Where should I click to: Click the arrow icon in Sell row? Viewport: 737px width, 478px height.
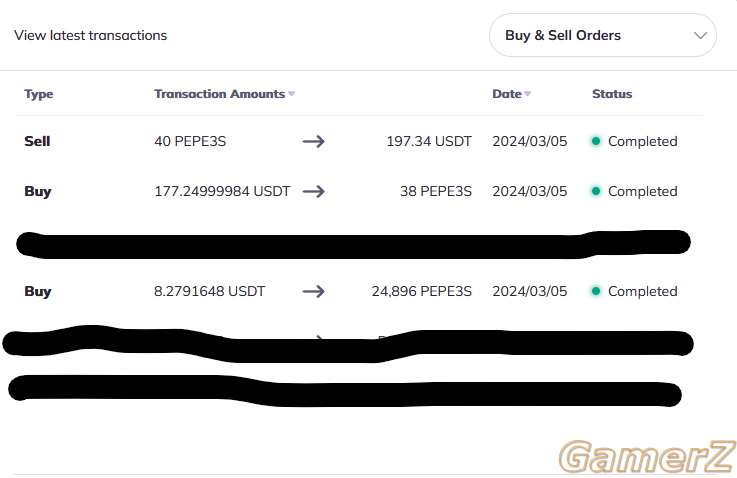point(314,141)
